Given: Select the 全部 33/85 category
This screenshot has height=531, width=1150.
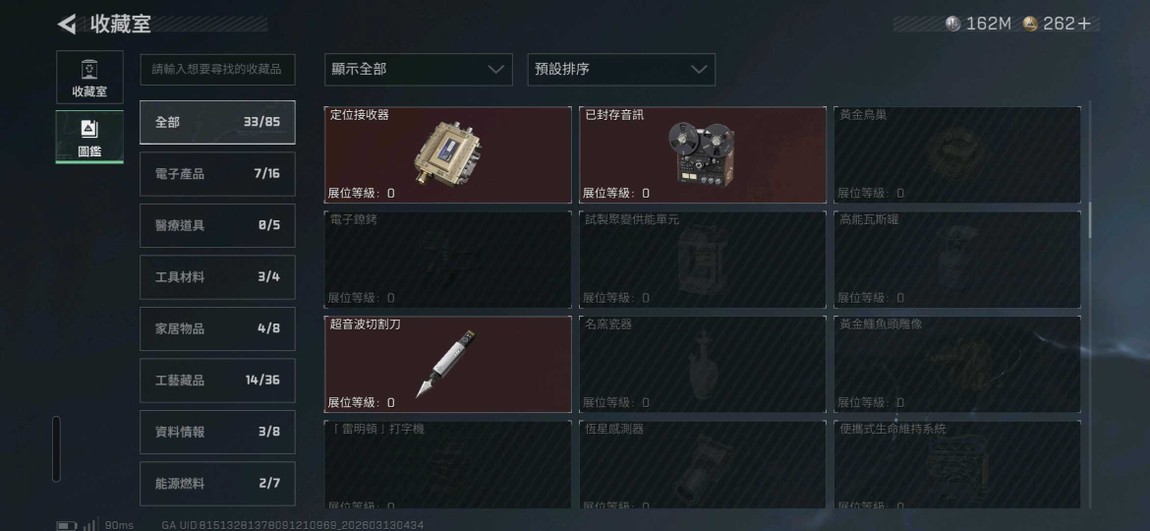Looking at the screenshot, I should point(218,122).
